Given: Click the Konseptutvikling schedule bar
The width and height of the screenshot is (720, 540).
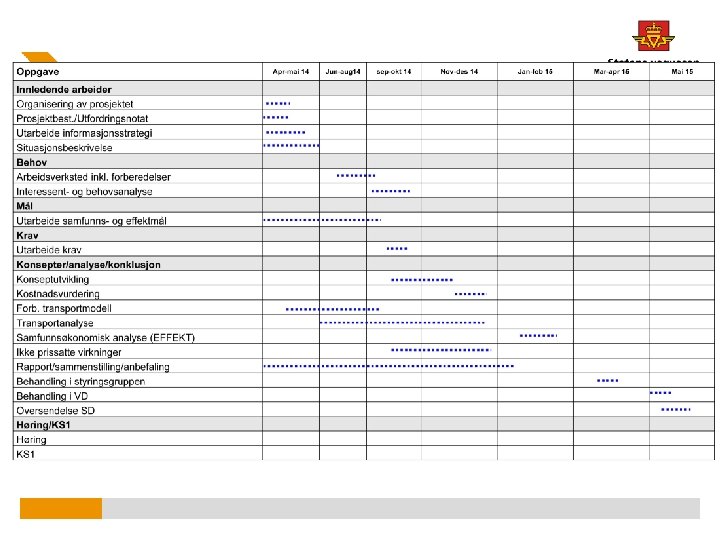Looking at the screenshot, I should coord(422,280).
